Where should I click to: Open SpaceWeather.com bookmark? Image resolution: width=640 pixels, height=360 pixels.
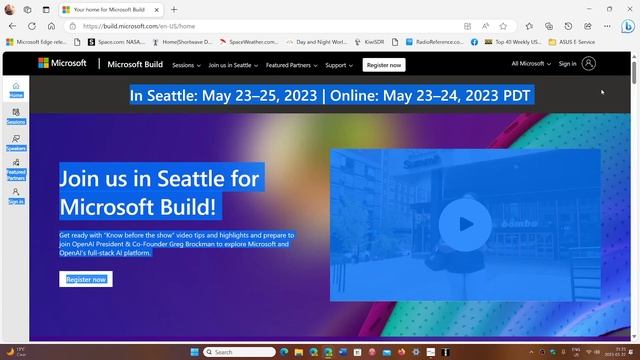[x=249, y=42]
